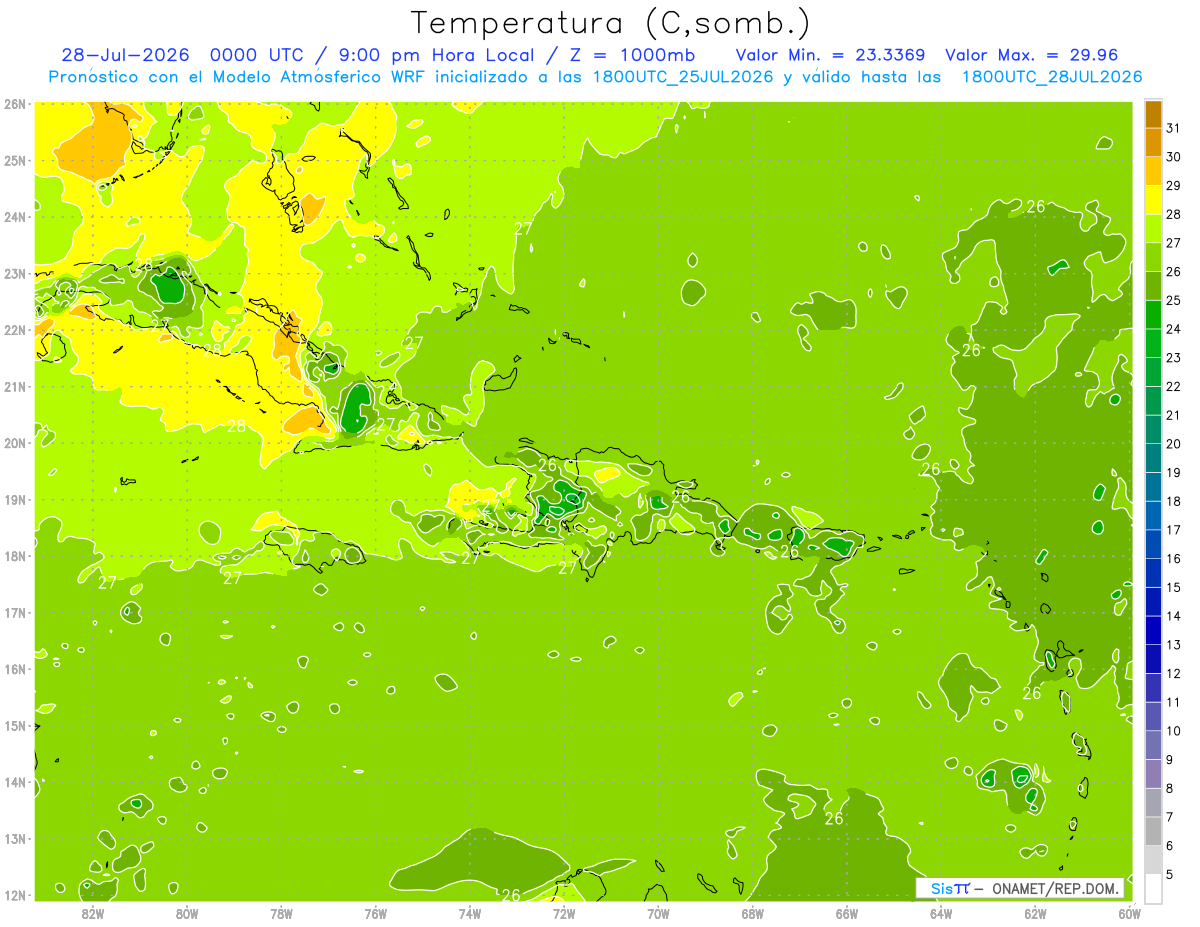The height and width of the screenshot is (927, 1200).
Task: Click the 1800UTC_28JUL2026 forecast validity text
Action: (x=1052, y=77)
